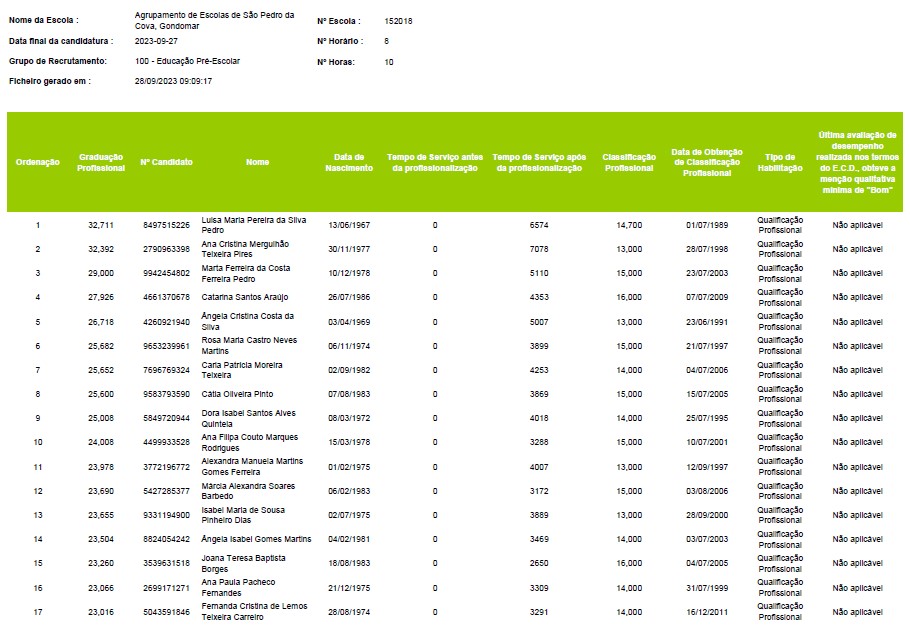This screenshot has height=633, width=910.
Task: Click the Nome column header
Action: 257,162
